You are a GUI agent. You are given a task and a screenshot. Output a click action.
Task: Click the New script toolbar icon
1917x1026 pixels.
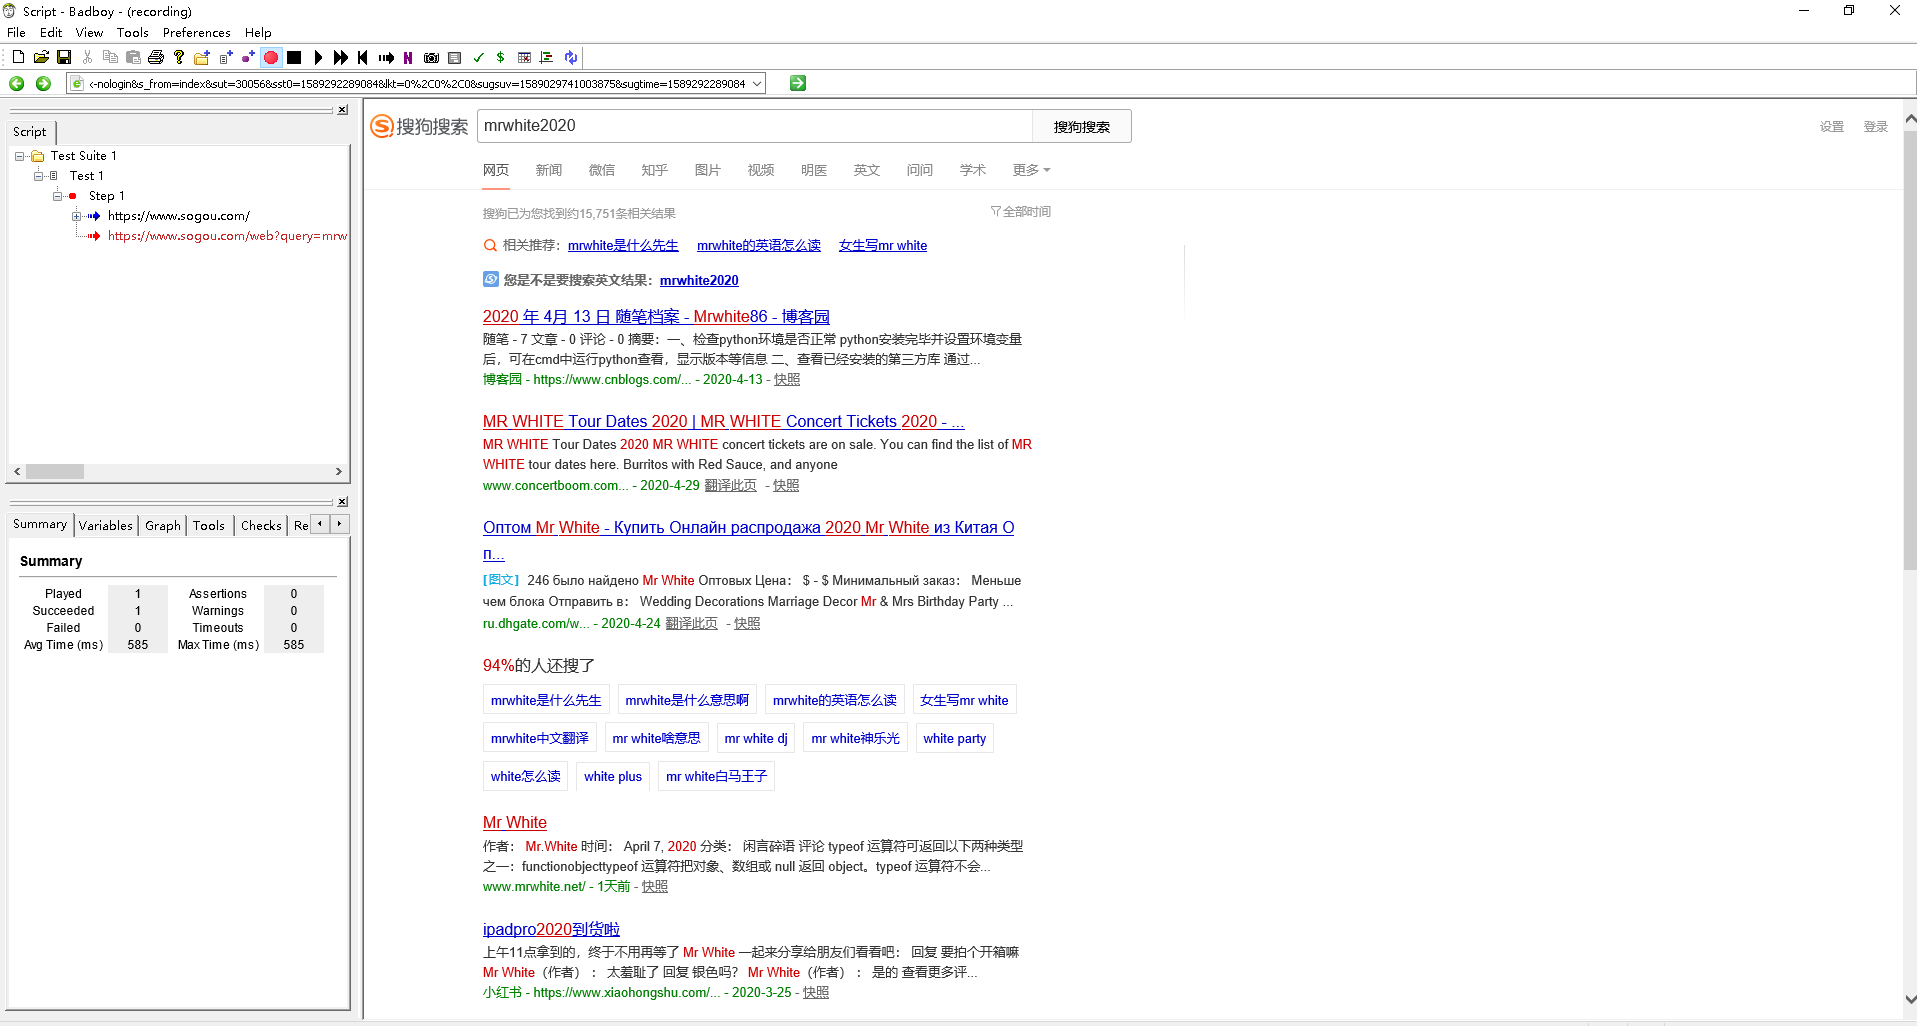tap(18, 58)
